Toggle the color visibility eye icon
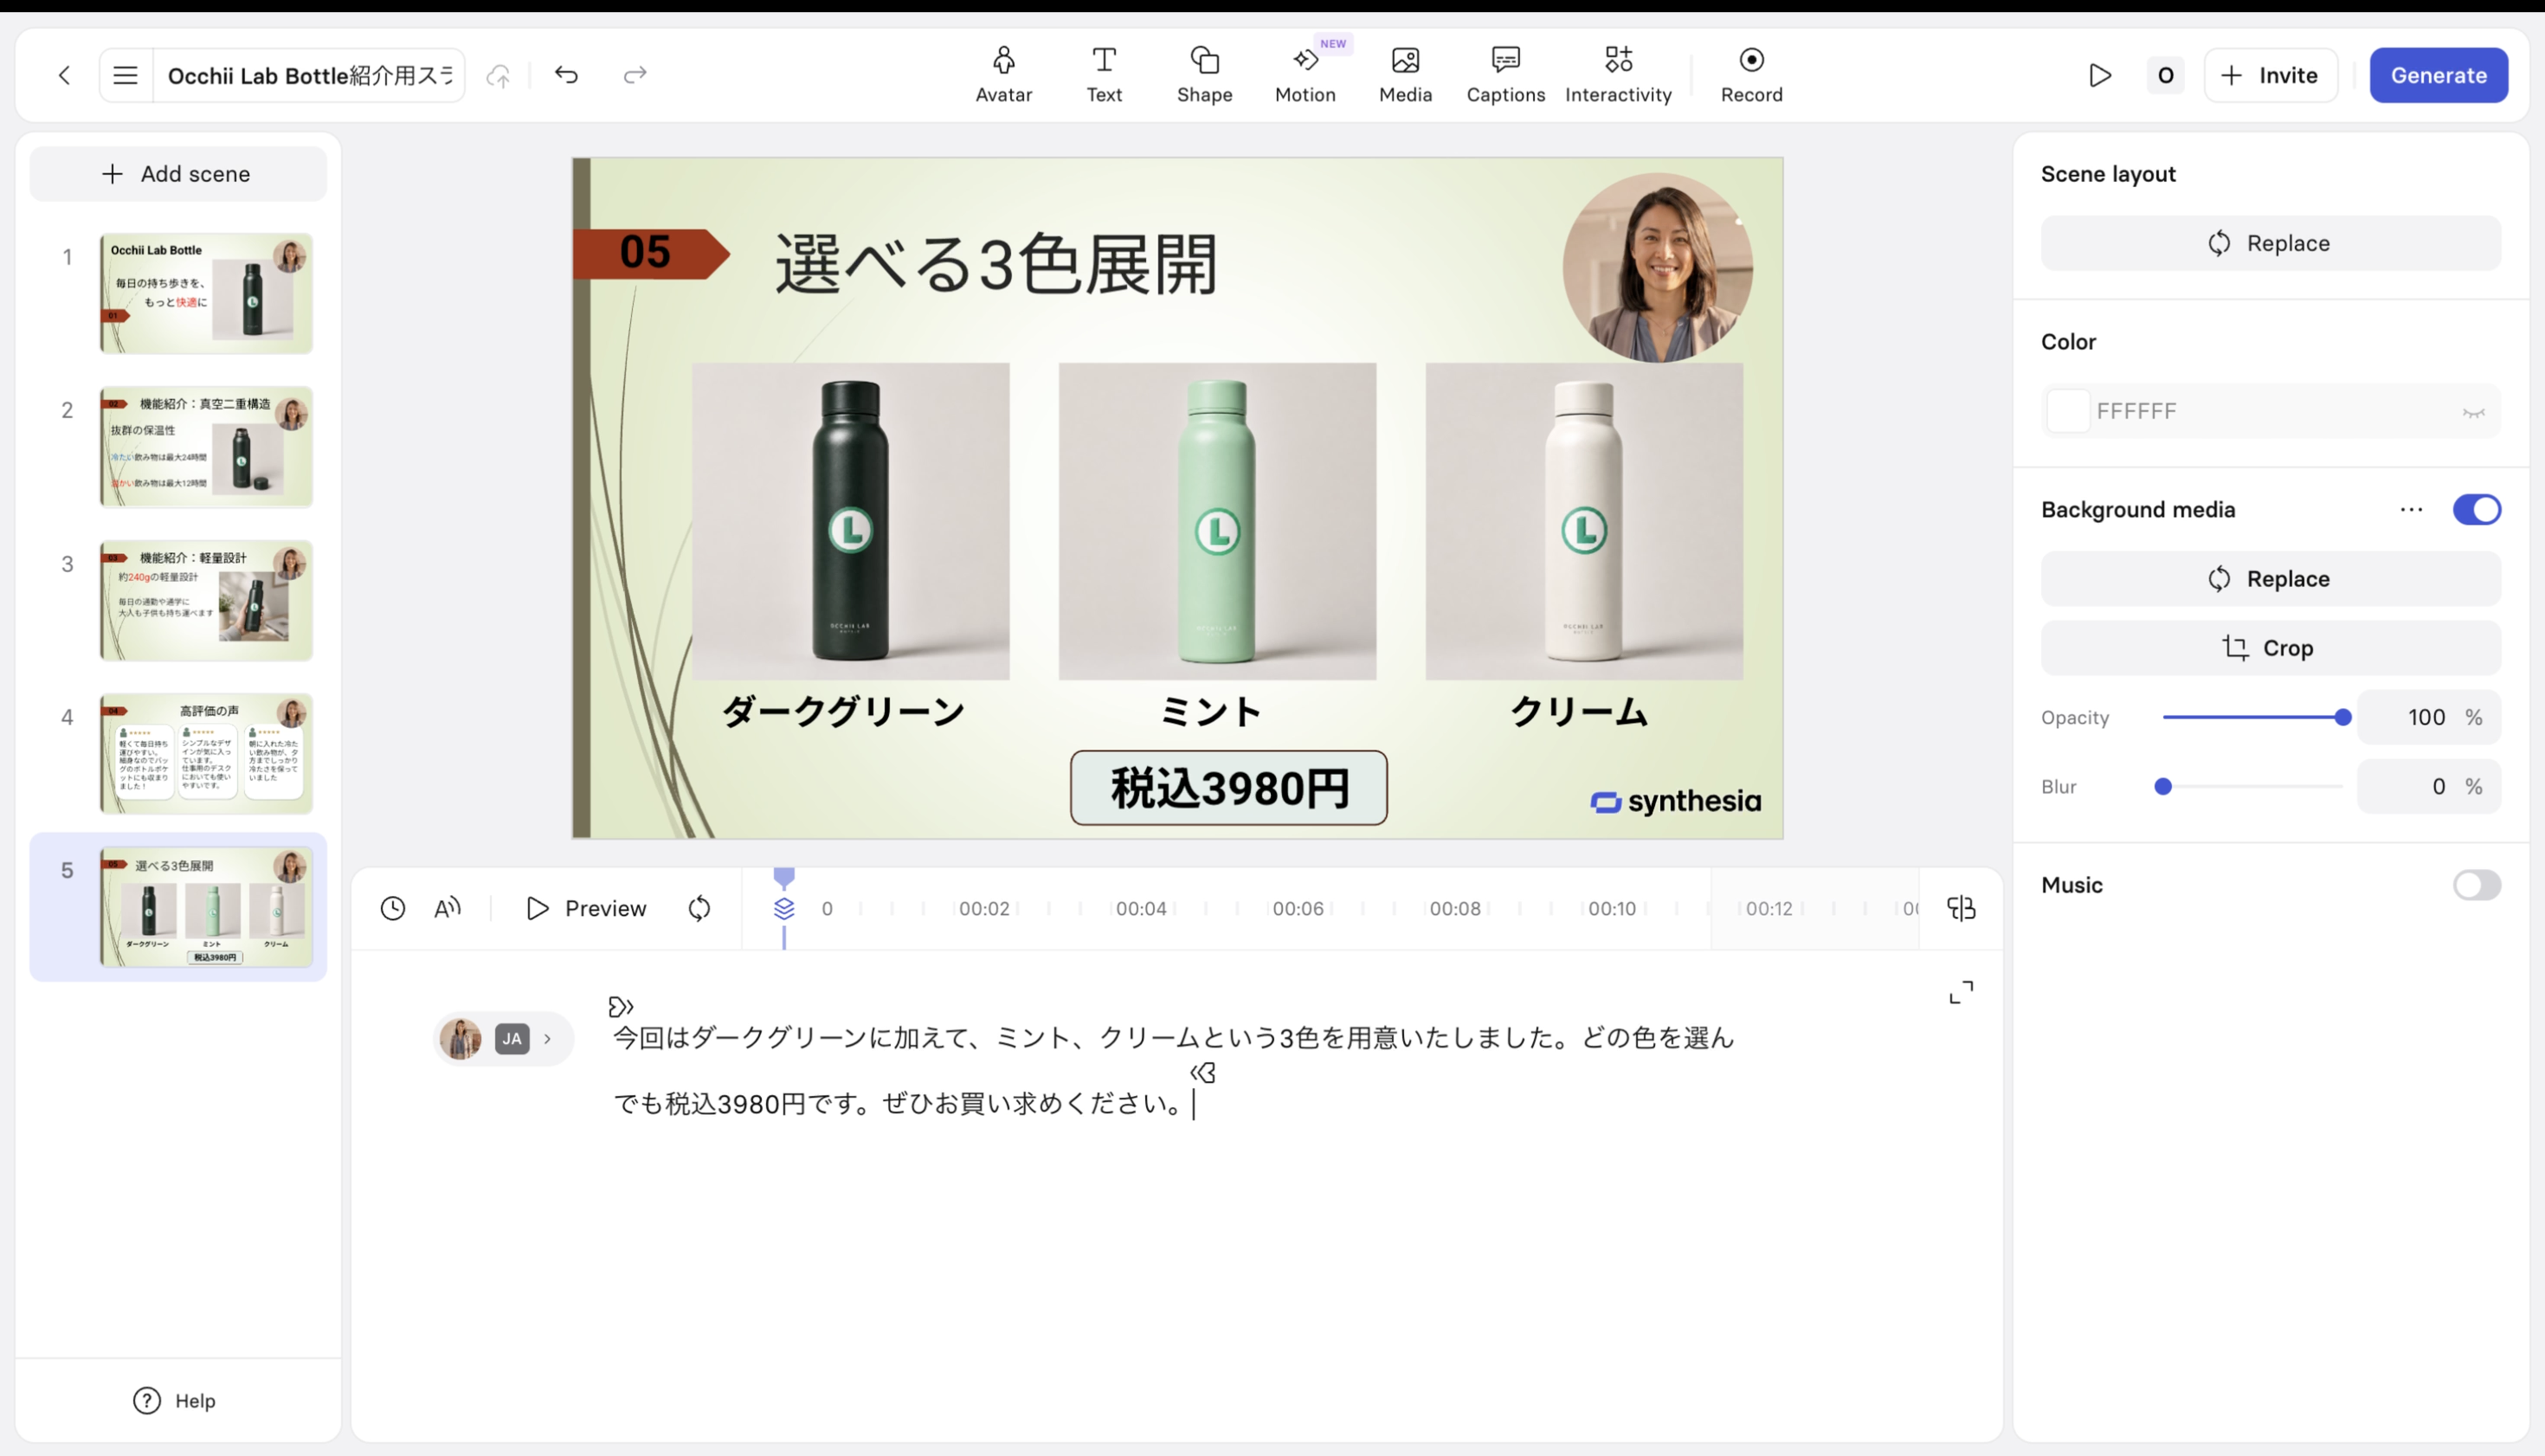The image size is (2545, 1456). pyautogui.click(x=2473, y=412)
